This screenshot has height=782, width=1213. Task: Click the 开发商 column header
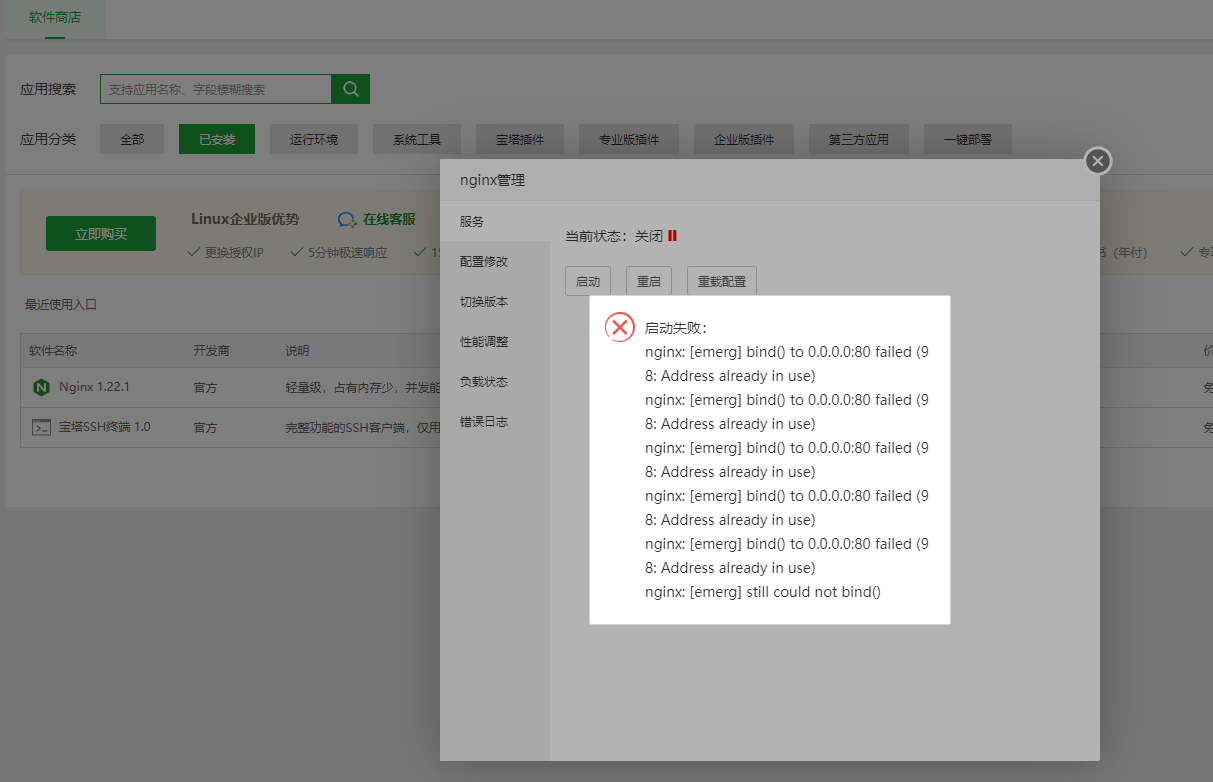click(x=211, y=351)
